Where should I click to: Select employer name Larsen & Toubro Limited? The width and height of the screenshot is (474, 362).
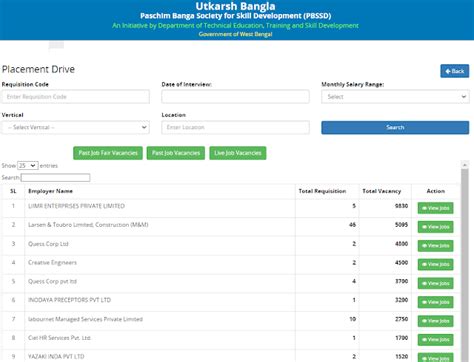pyautogui.click(x=88, y=225)
